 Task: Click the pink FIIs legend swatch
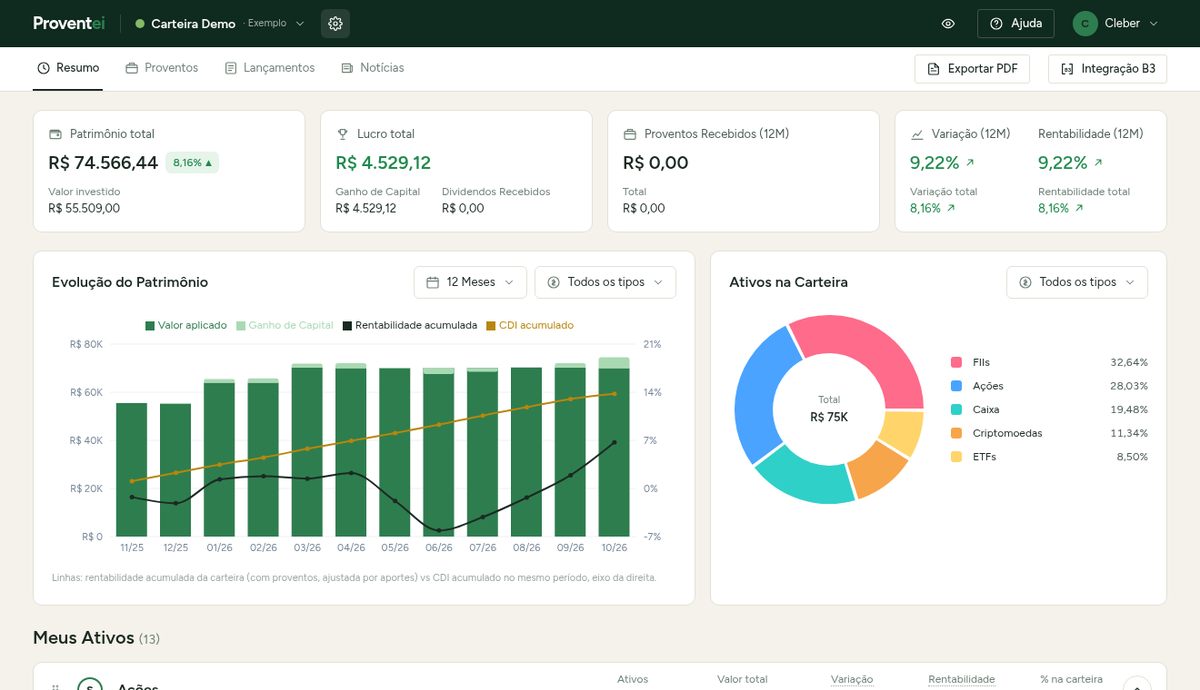pyautogui.click(x=956, y=362)
